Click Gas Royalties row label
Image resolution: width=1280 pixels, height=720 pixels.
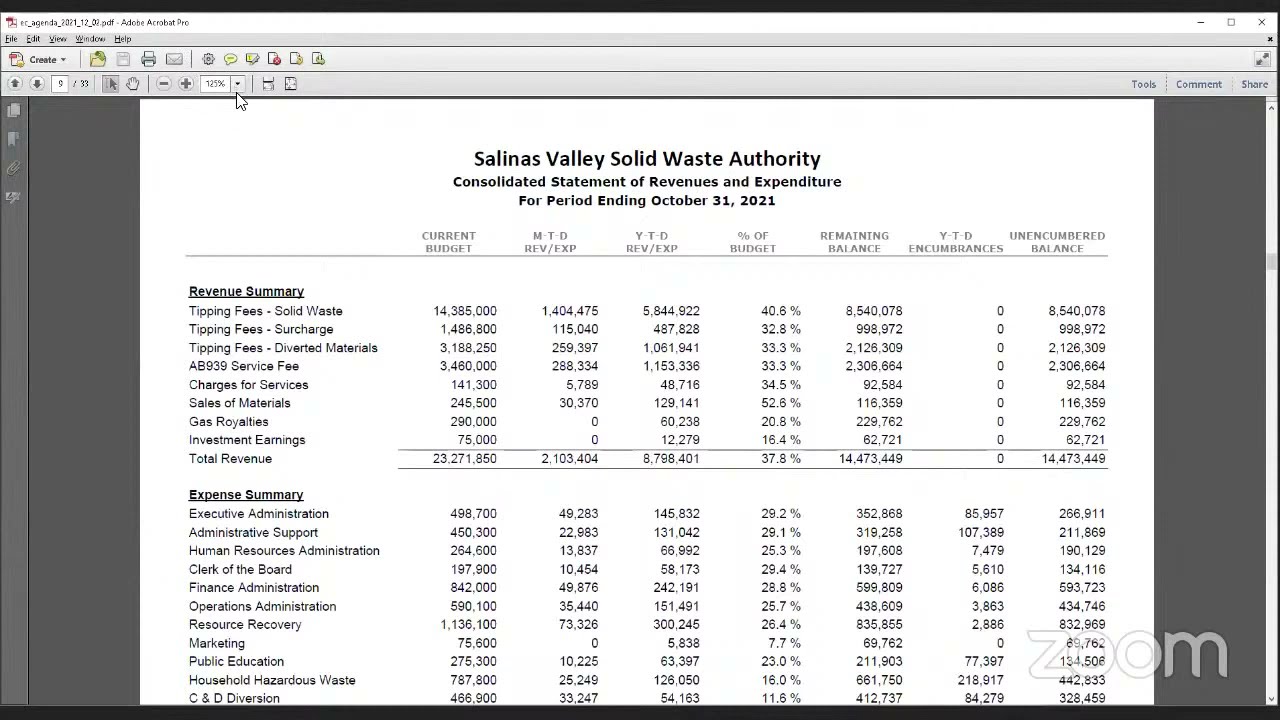(229, 422)
